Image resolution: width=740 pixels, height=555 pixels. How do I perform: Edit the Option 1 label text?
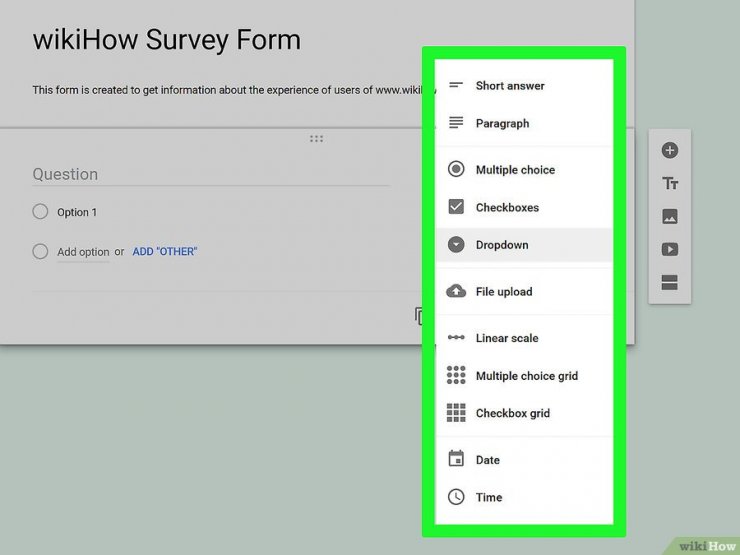point(77,212)
